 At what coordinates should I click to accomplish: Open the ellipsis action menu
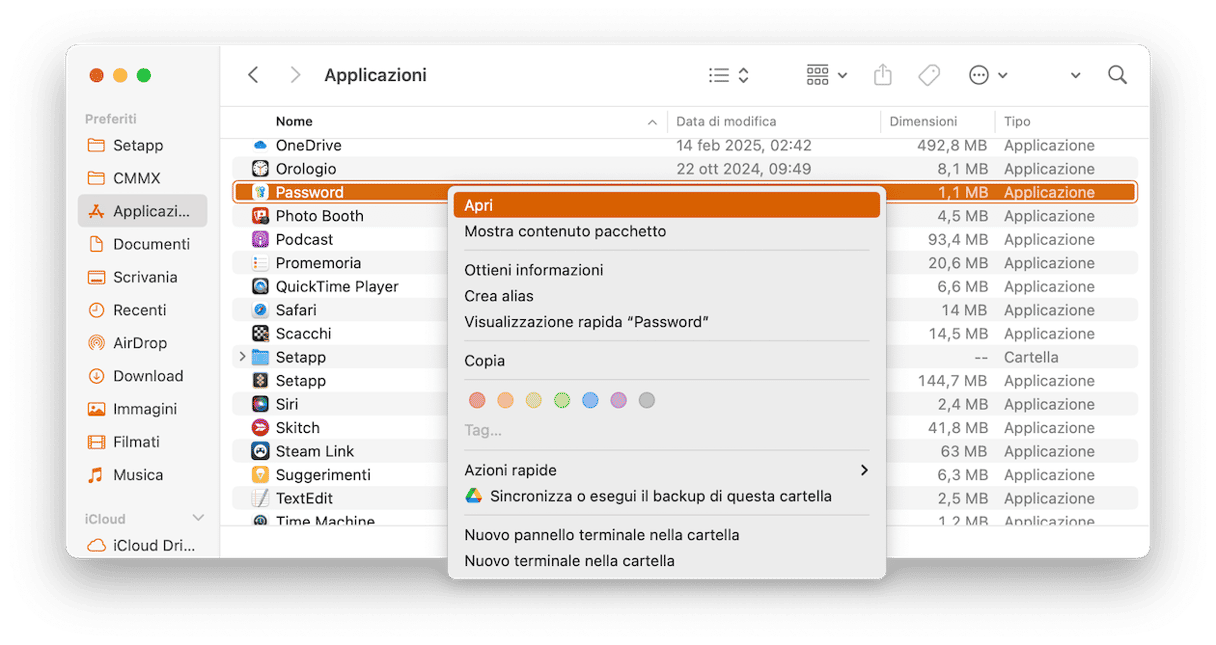coord(987,75)
